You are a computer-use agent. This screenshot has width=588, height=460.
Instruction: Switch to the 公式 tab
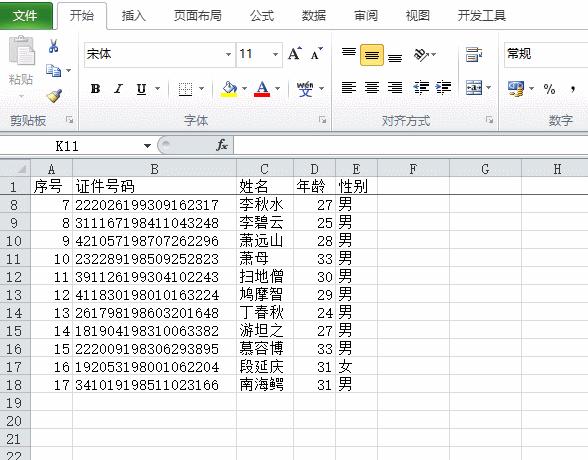(x=262, y=16)
